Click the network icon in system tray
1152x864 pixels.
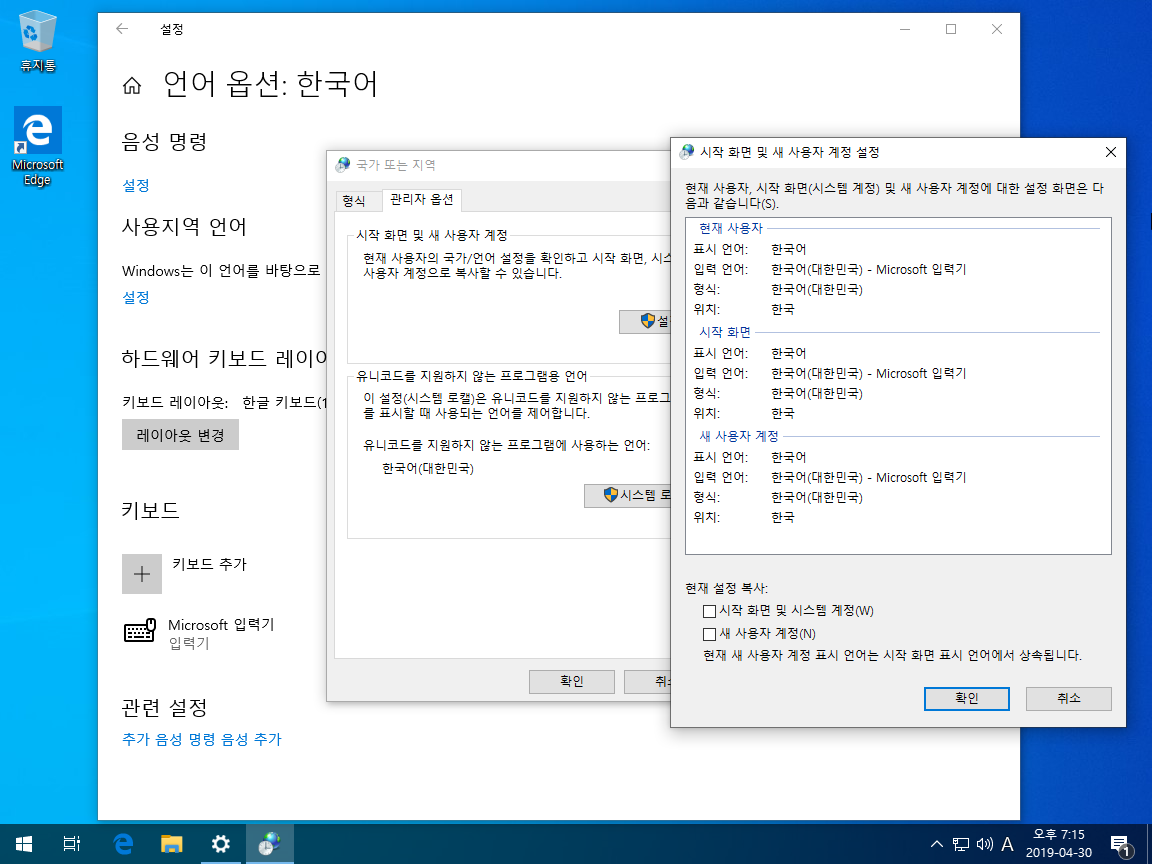960,844
